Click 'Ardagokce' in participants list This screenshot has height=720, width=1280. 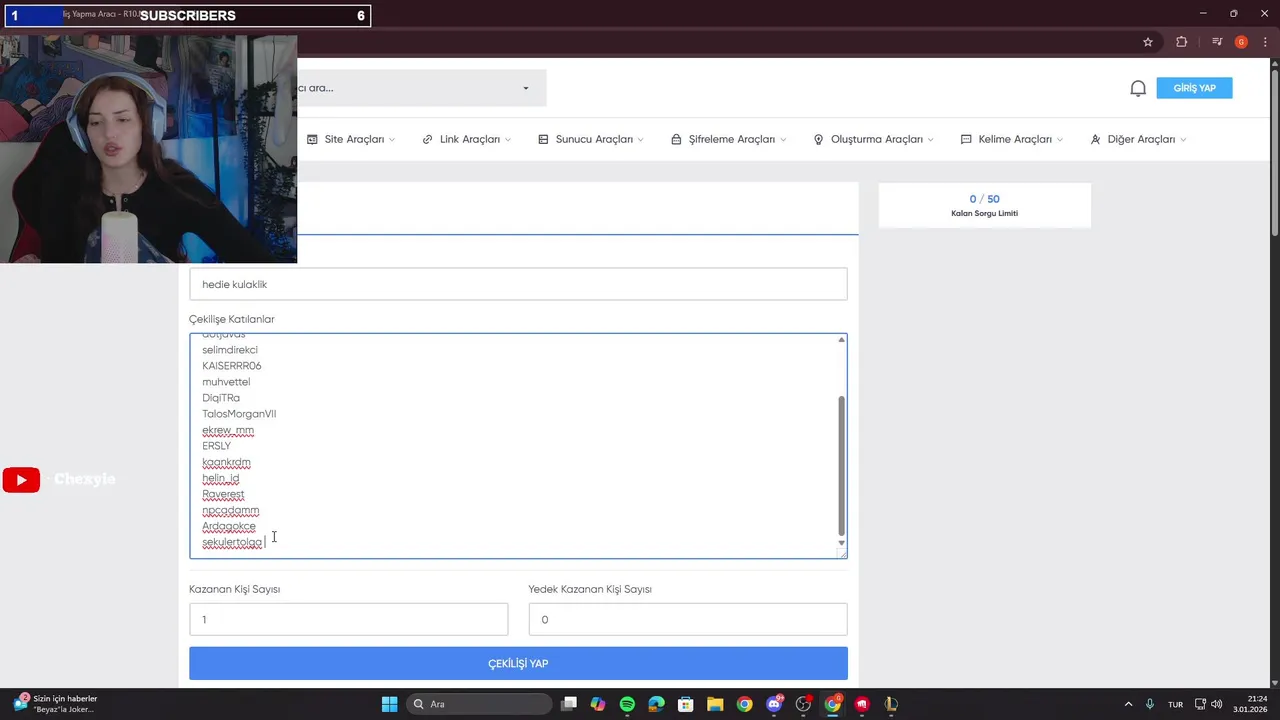(x=229, y=526)
